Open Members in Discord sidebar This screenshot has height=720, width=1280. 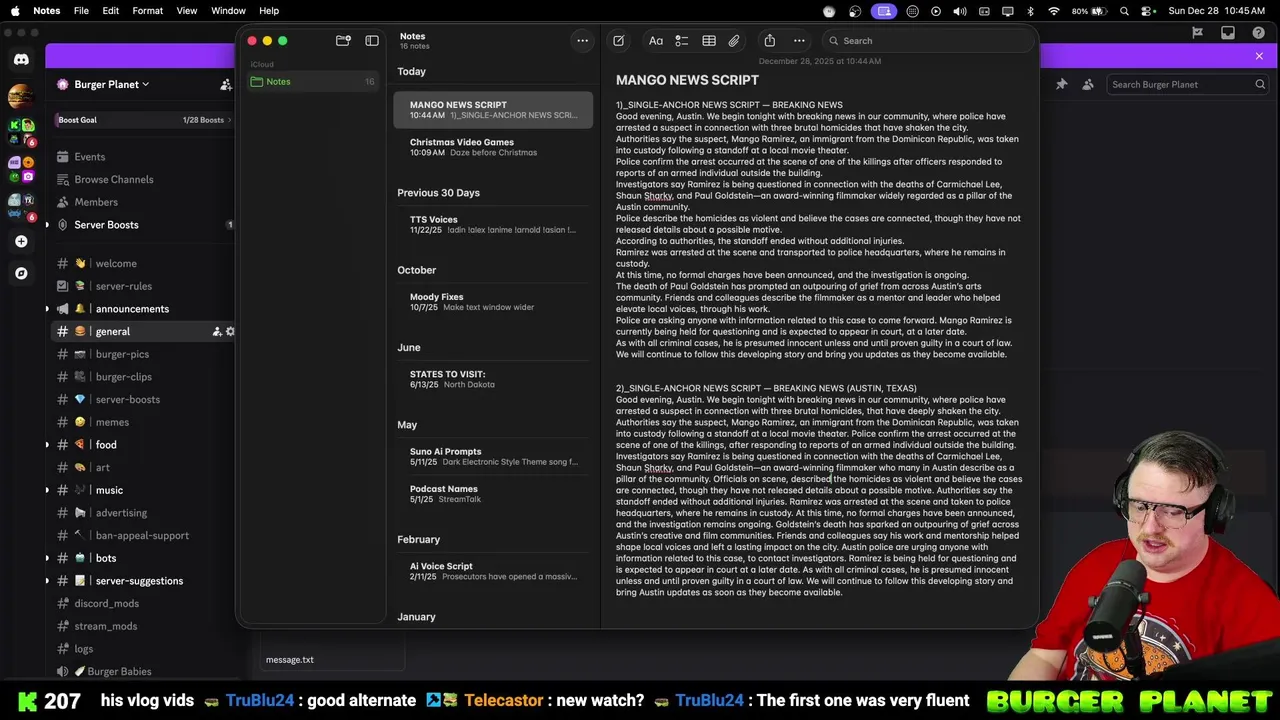[95, 202]
